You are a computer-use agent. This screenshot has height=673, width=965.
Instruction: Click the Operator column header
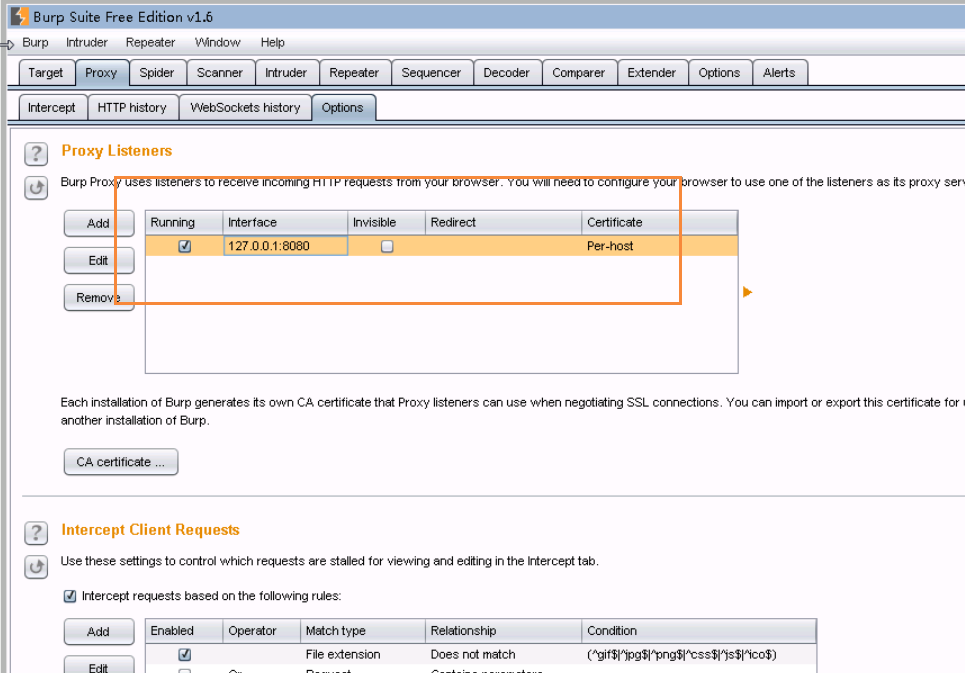click(x=262, y=631)
